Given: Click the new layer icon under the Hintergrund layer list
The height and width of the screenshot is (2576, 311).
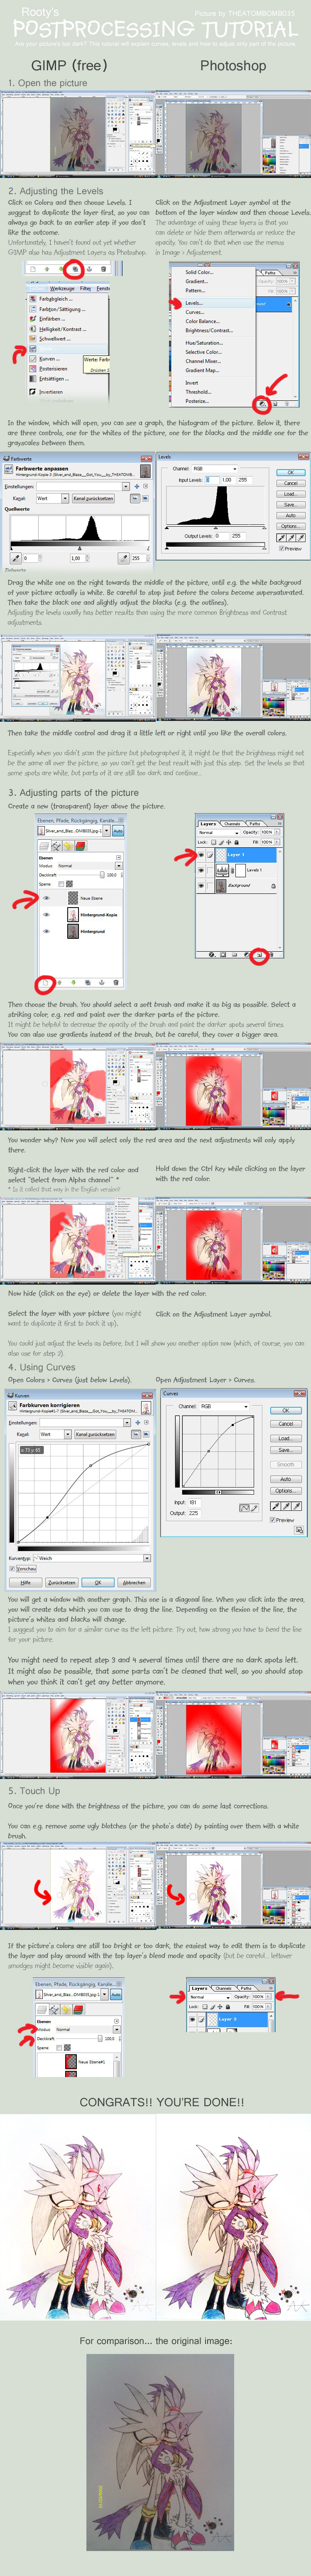Looking at the screenshot, I should [x=45, y=983].
